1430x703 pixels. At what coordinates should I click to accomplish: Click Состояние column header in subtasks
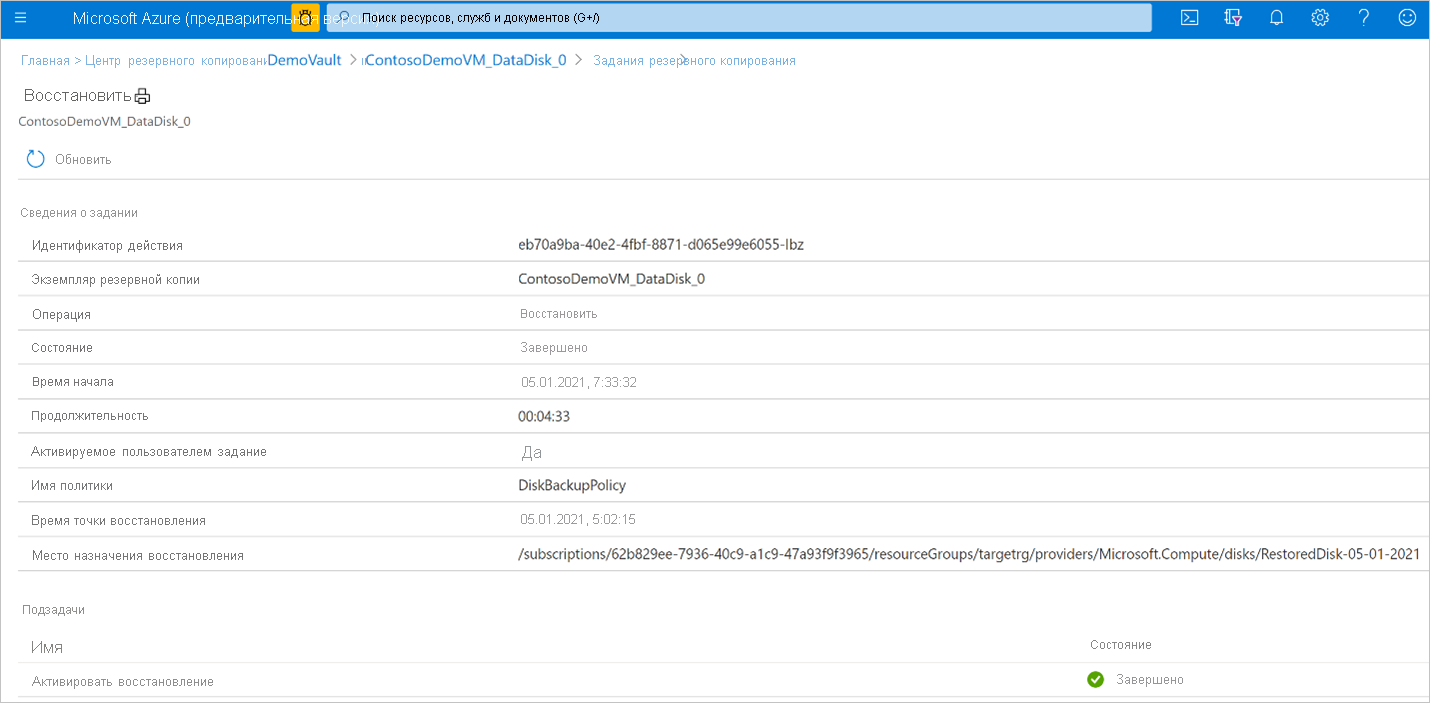(1120, 645)
